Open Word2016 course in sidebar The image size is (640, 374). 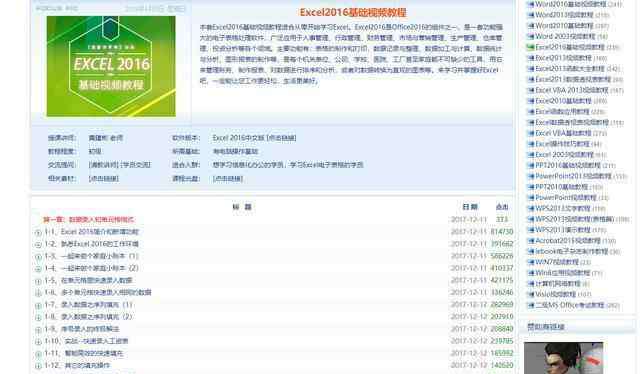571,4
